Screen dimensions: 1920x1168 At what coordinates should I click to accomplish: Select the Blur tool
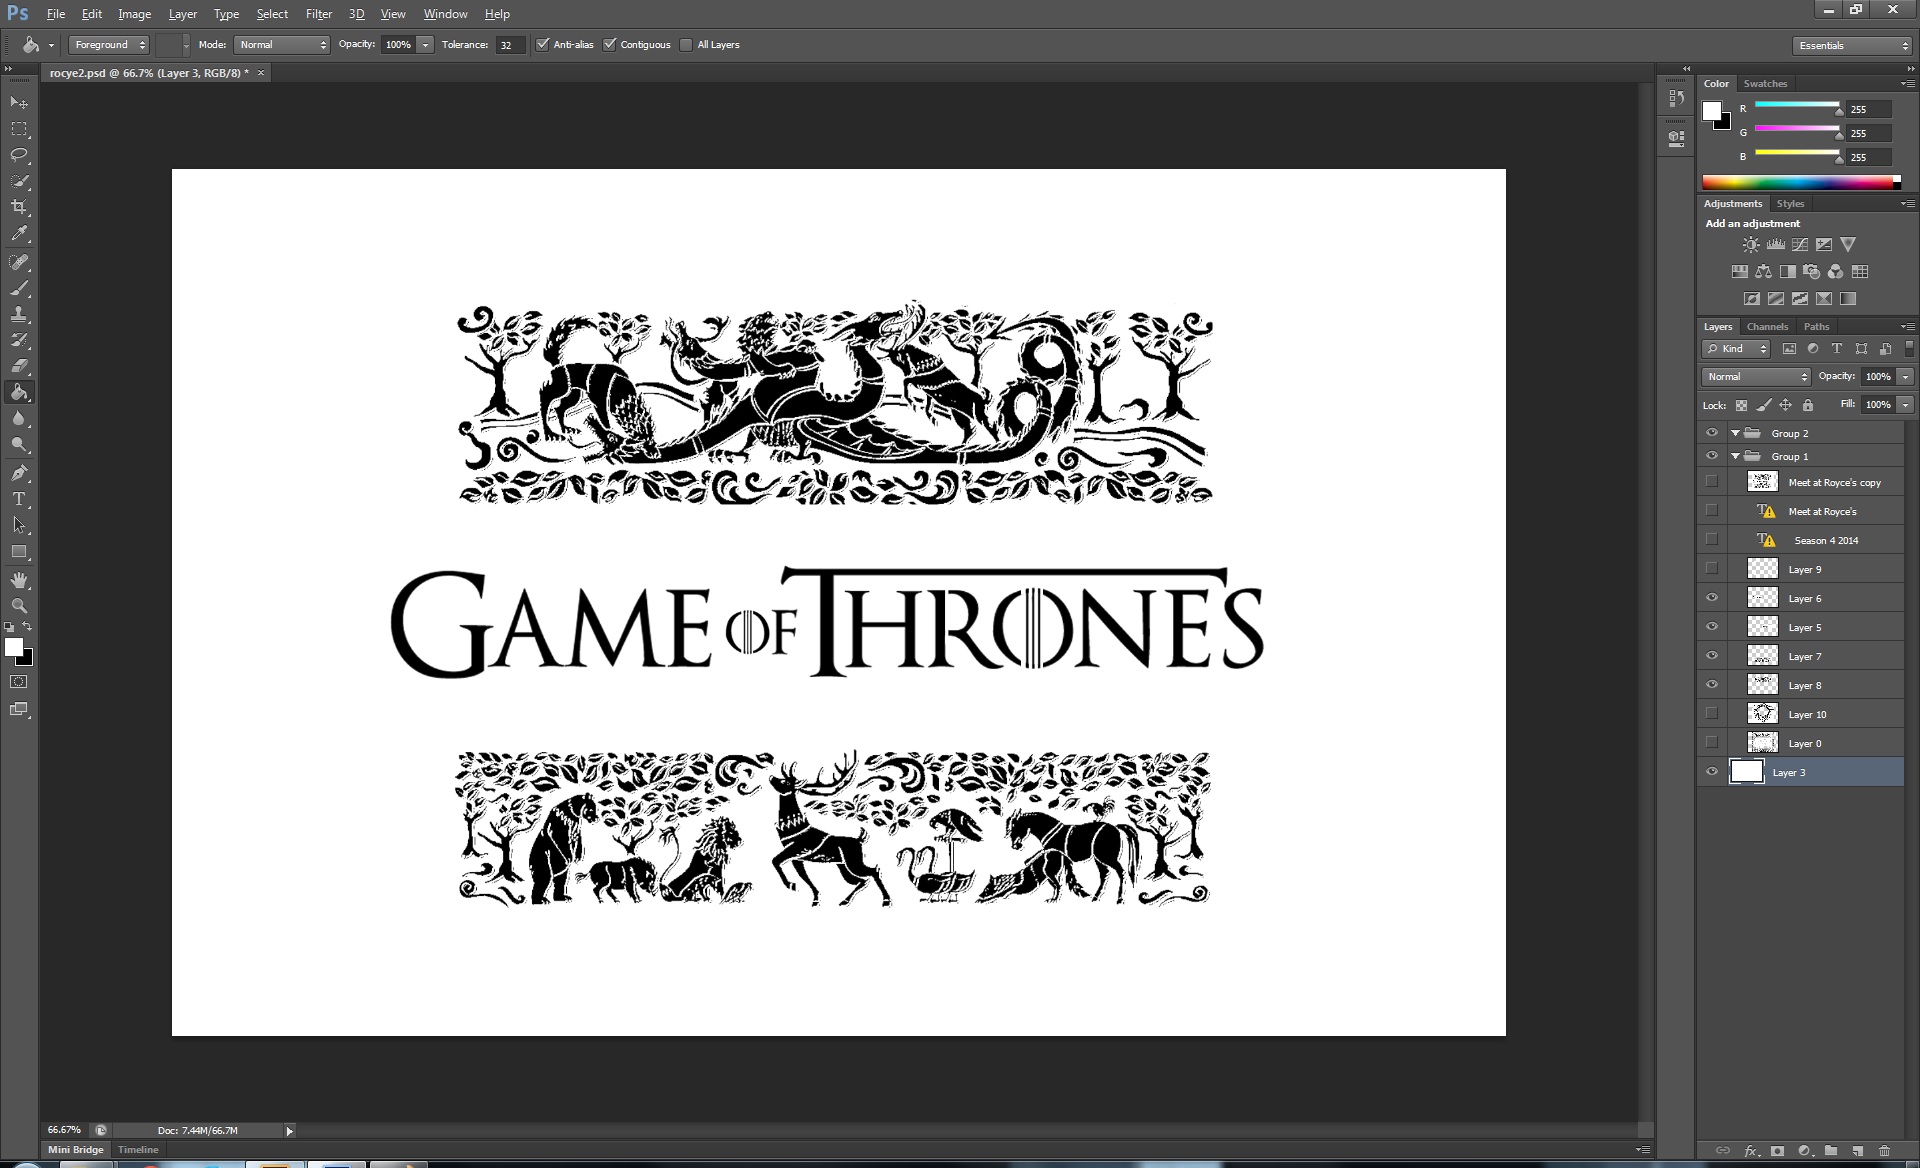click(x=19, y=418)
